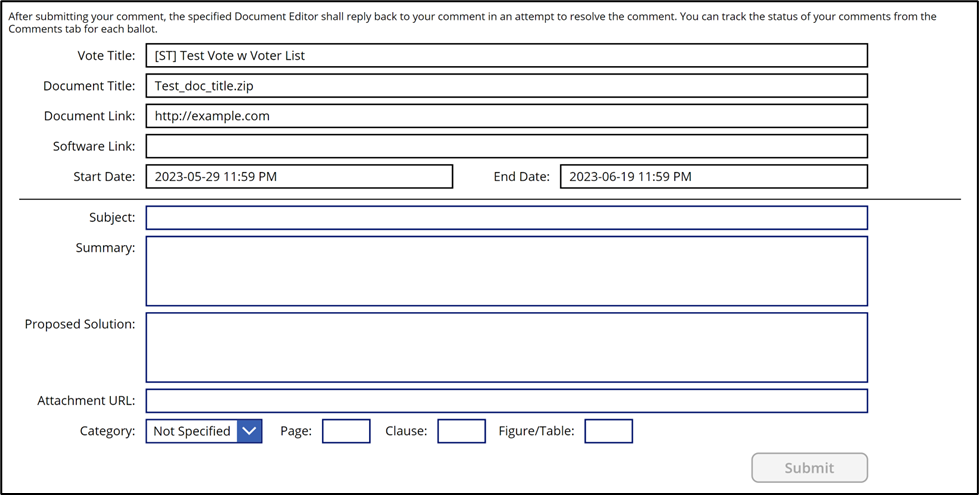Focus the Subject input box
Viewport: 979px width, 495px height.
pyautogui.click(x=506, y=218)
